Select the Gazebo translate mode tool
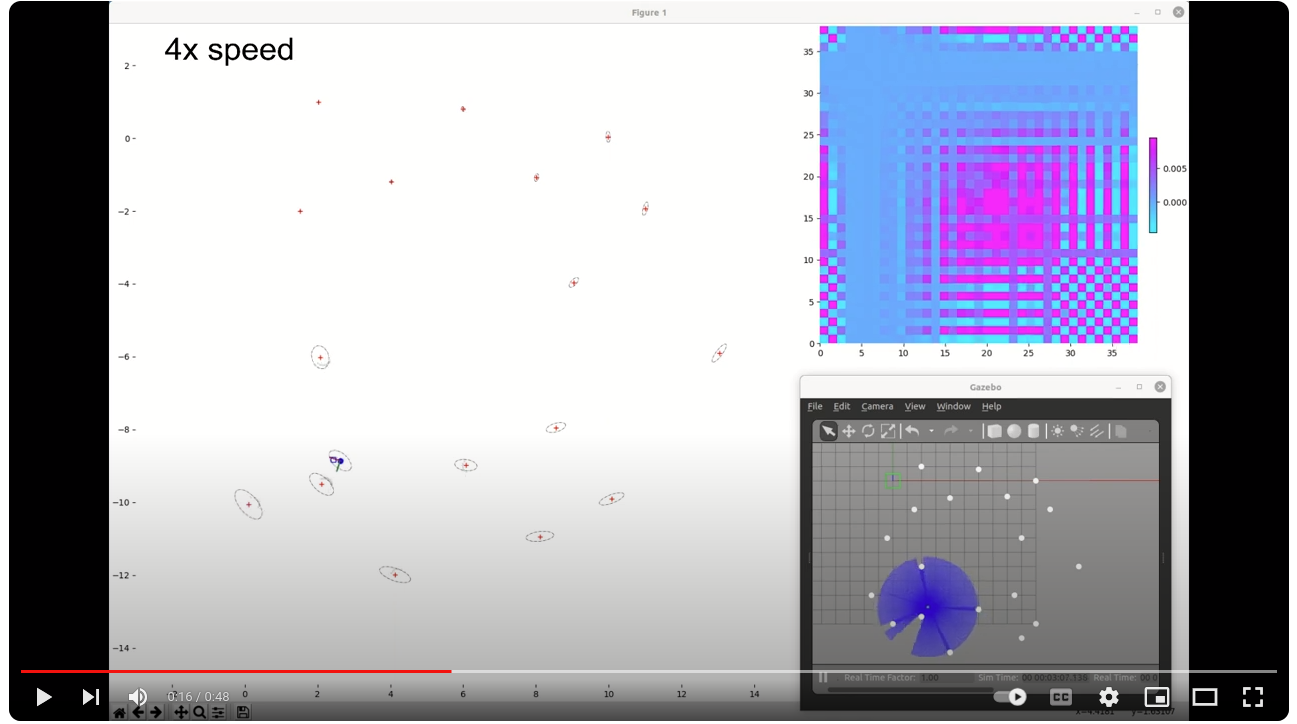This screenshot has width=1297, height=724. pyautogui.click(x=849, y=431)
